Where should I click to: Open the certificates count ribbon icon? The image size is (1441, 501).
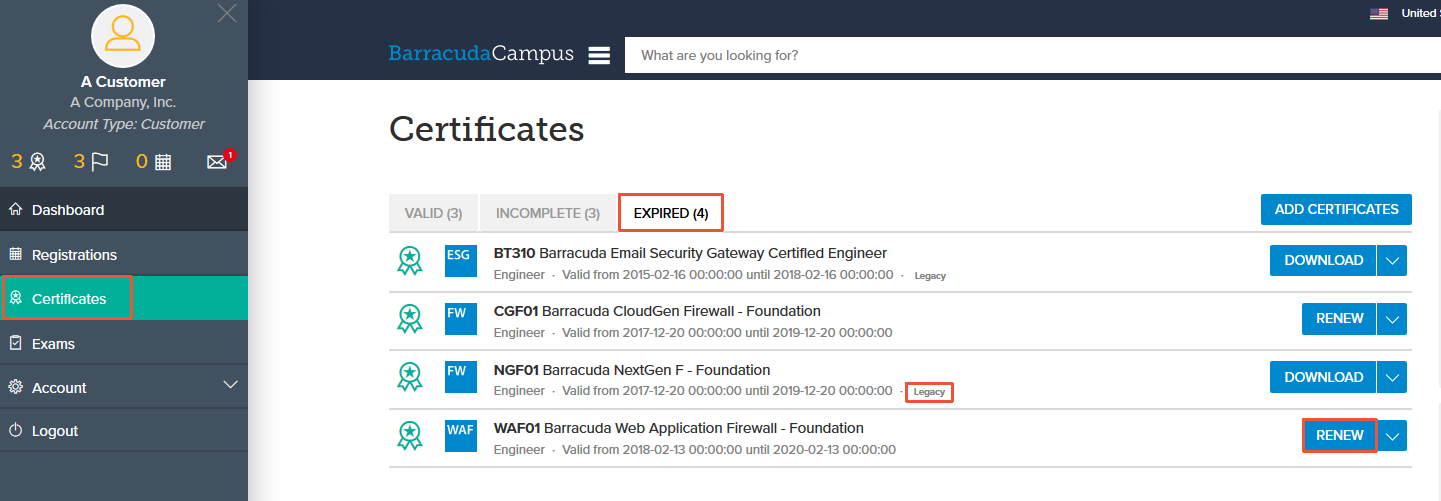pyautogui.click(x=37, y=162)
